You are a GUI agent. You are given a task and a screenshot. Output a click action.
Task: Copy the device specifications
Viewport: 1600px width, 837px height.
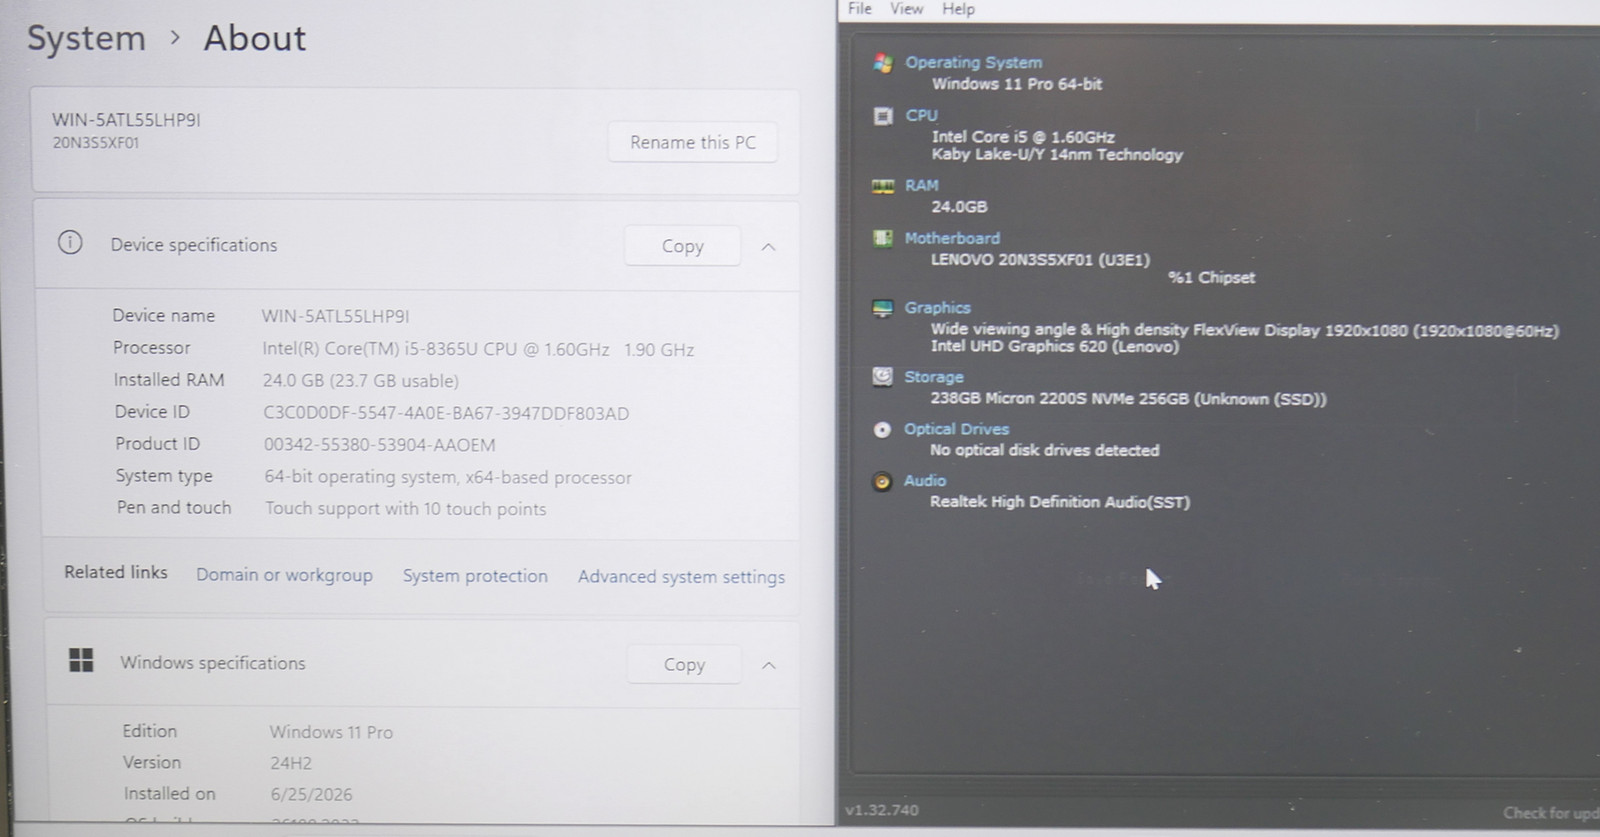pyautogui.click(x=683, y=246)
